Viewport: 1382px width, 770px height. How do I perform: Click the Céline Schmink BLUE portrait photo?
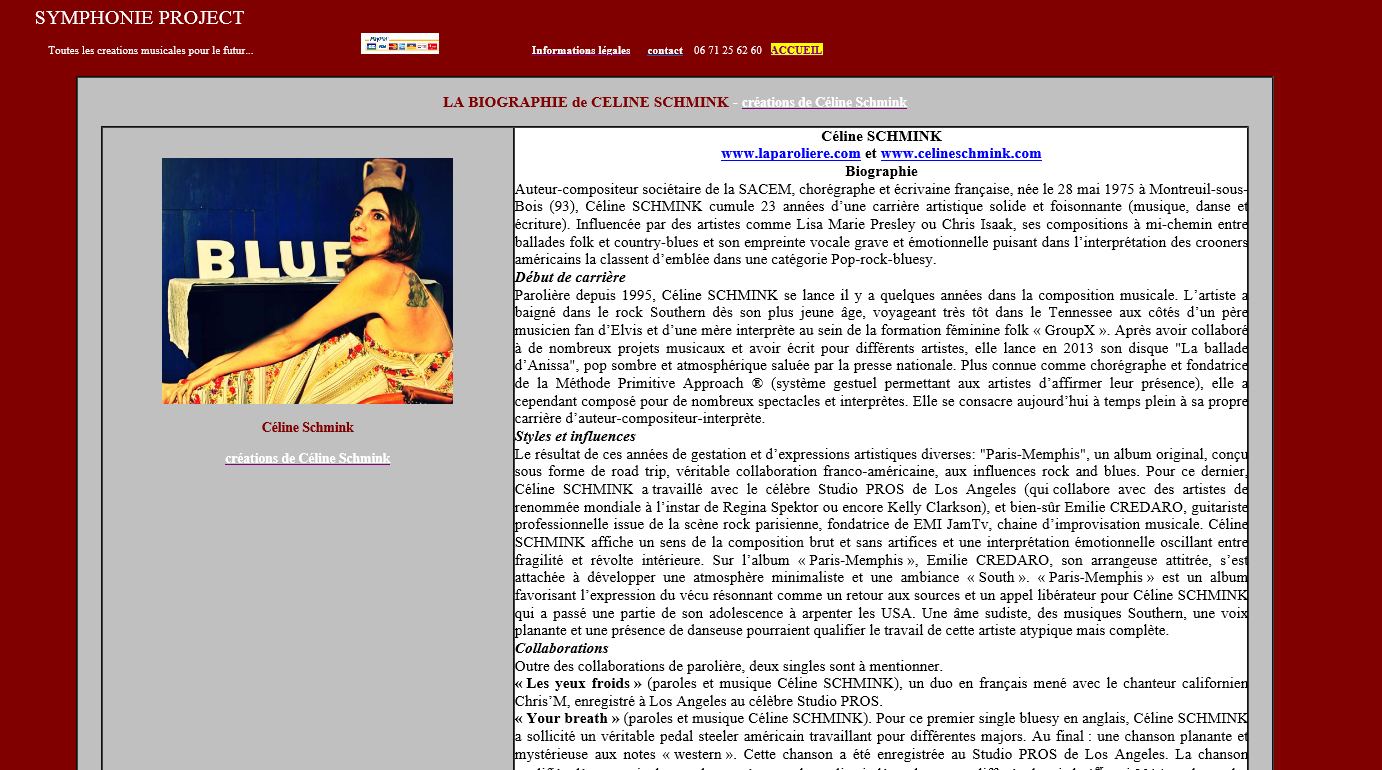pyautogui.click(x=307, y=281)
